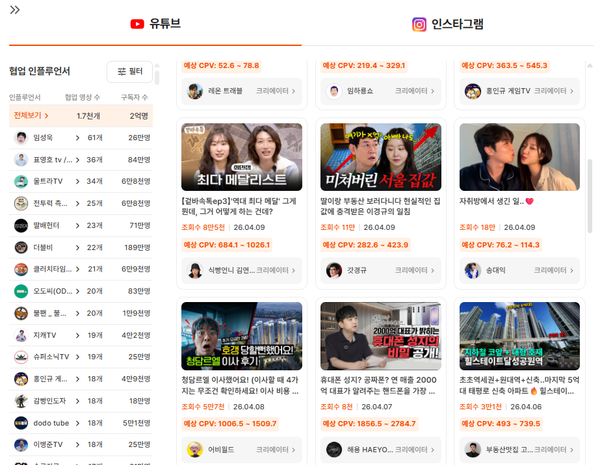The width and height of the screenshot is (600, 465).
Task: Click 임성욱 profile avatar in list
Action: click(20, 137)
